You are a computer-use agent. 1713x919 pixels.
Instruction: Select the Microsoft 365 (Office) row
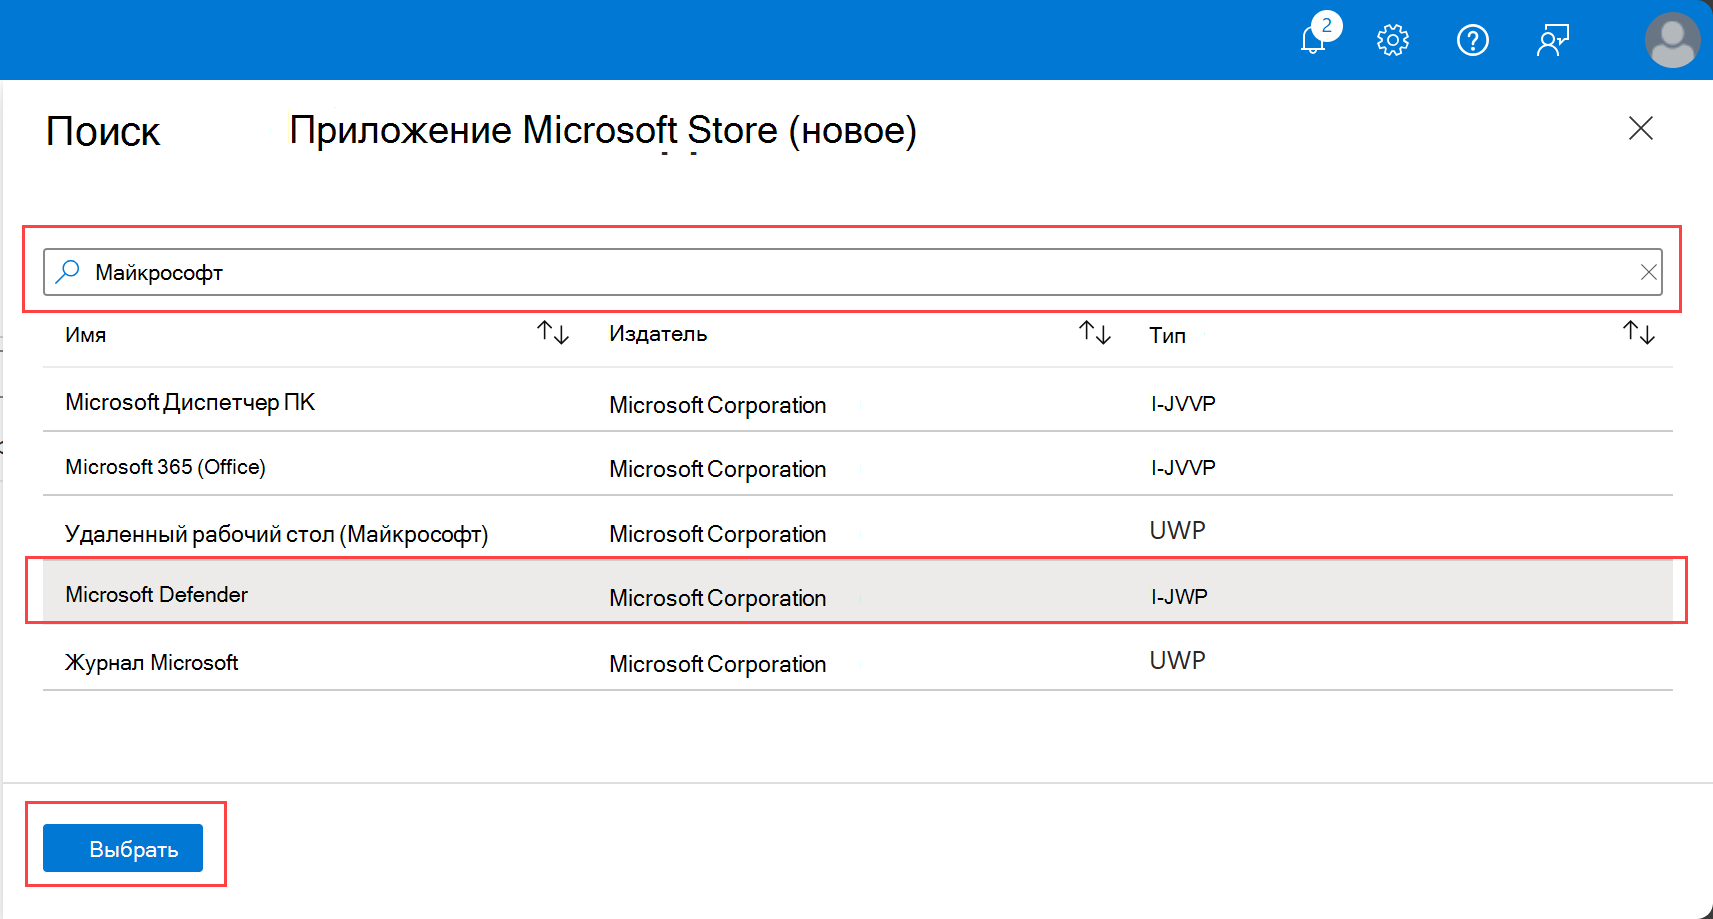(858, 464)
